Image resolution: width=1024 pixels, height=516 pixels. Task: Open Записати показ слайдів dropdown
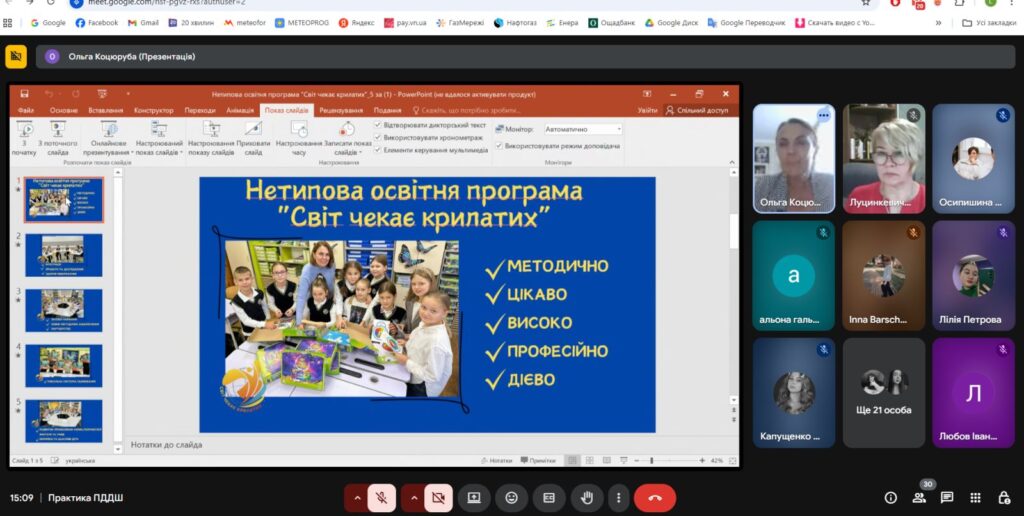click(347, 138)
